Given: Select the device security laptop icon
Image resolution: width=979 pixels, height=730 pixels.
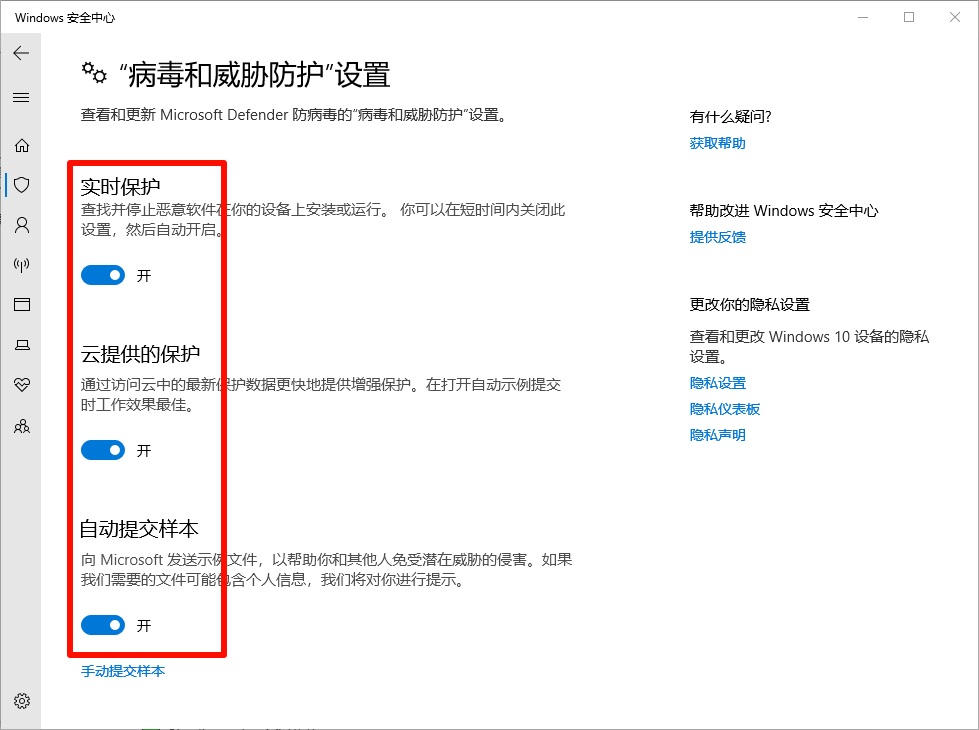Looking at the screenshot, I should 22,344.
